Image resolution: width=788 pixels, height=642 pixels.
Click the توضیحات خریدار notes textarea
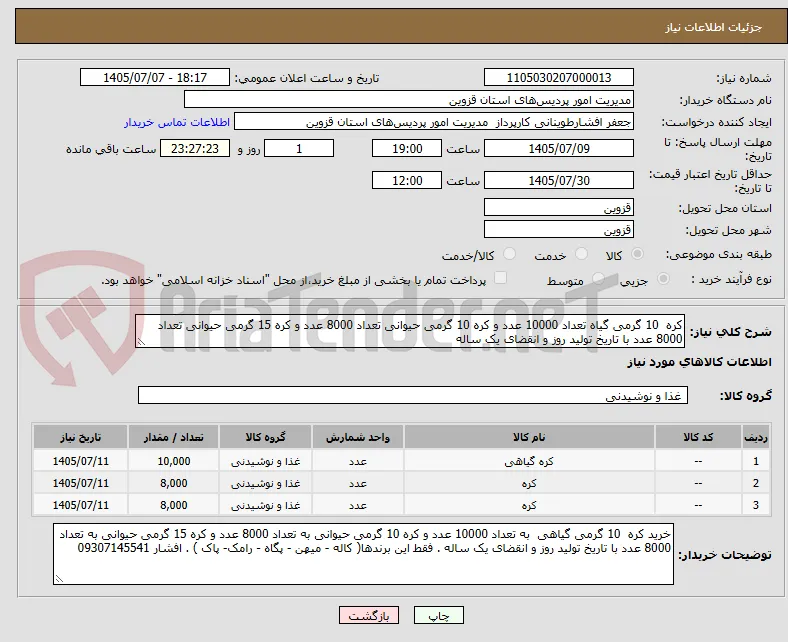(363, 554)
